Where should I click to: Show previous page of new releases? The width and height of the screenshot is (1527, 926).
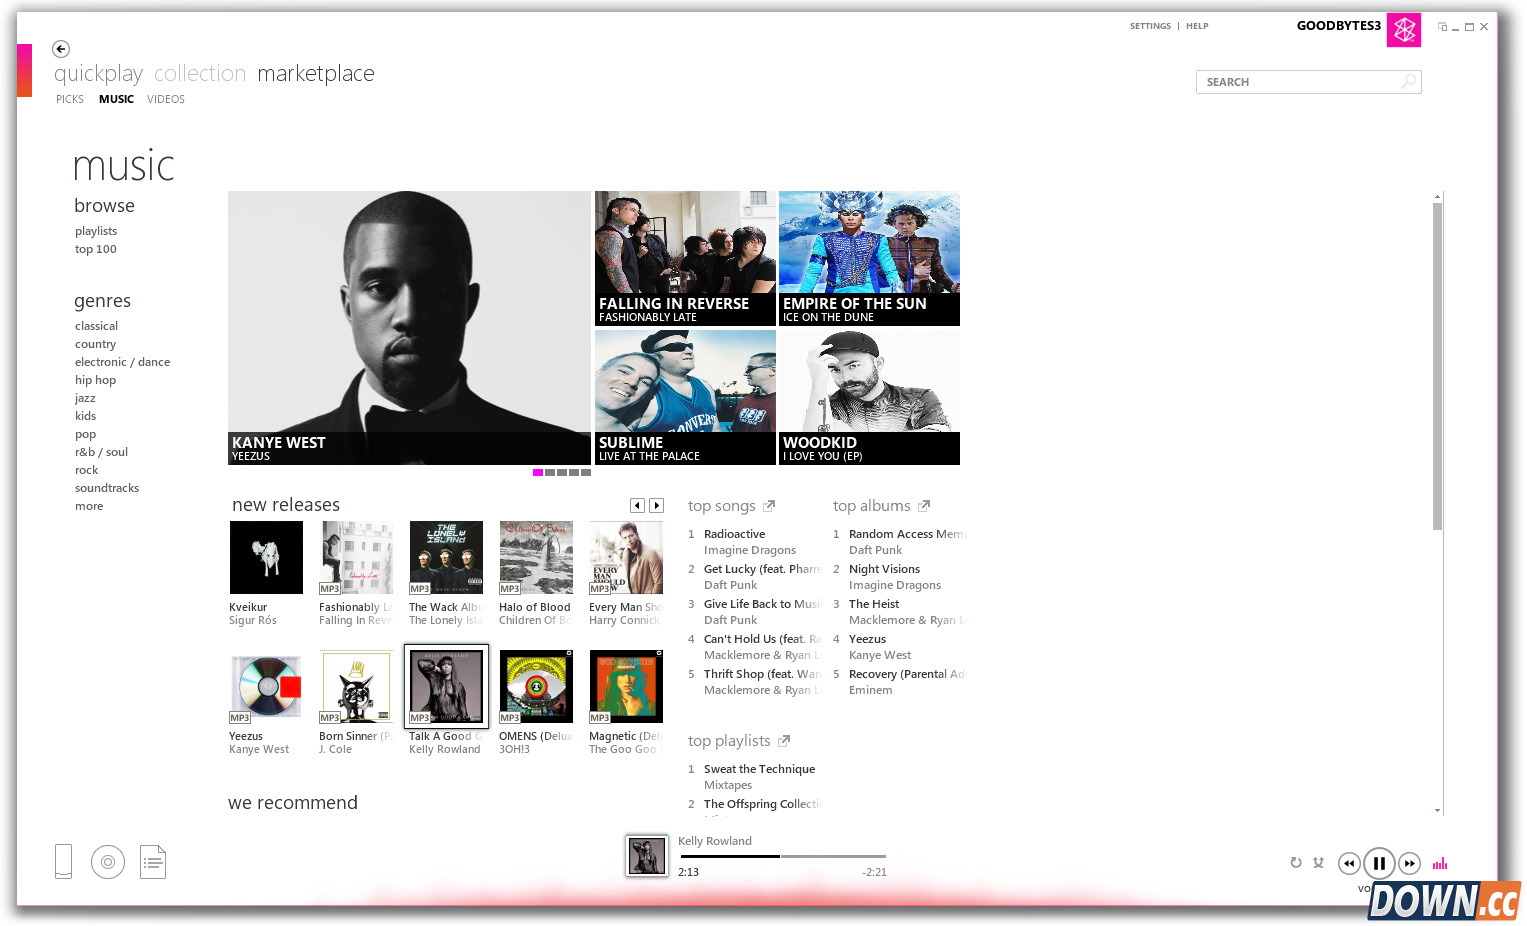coord(637,505)
